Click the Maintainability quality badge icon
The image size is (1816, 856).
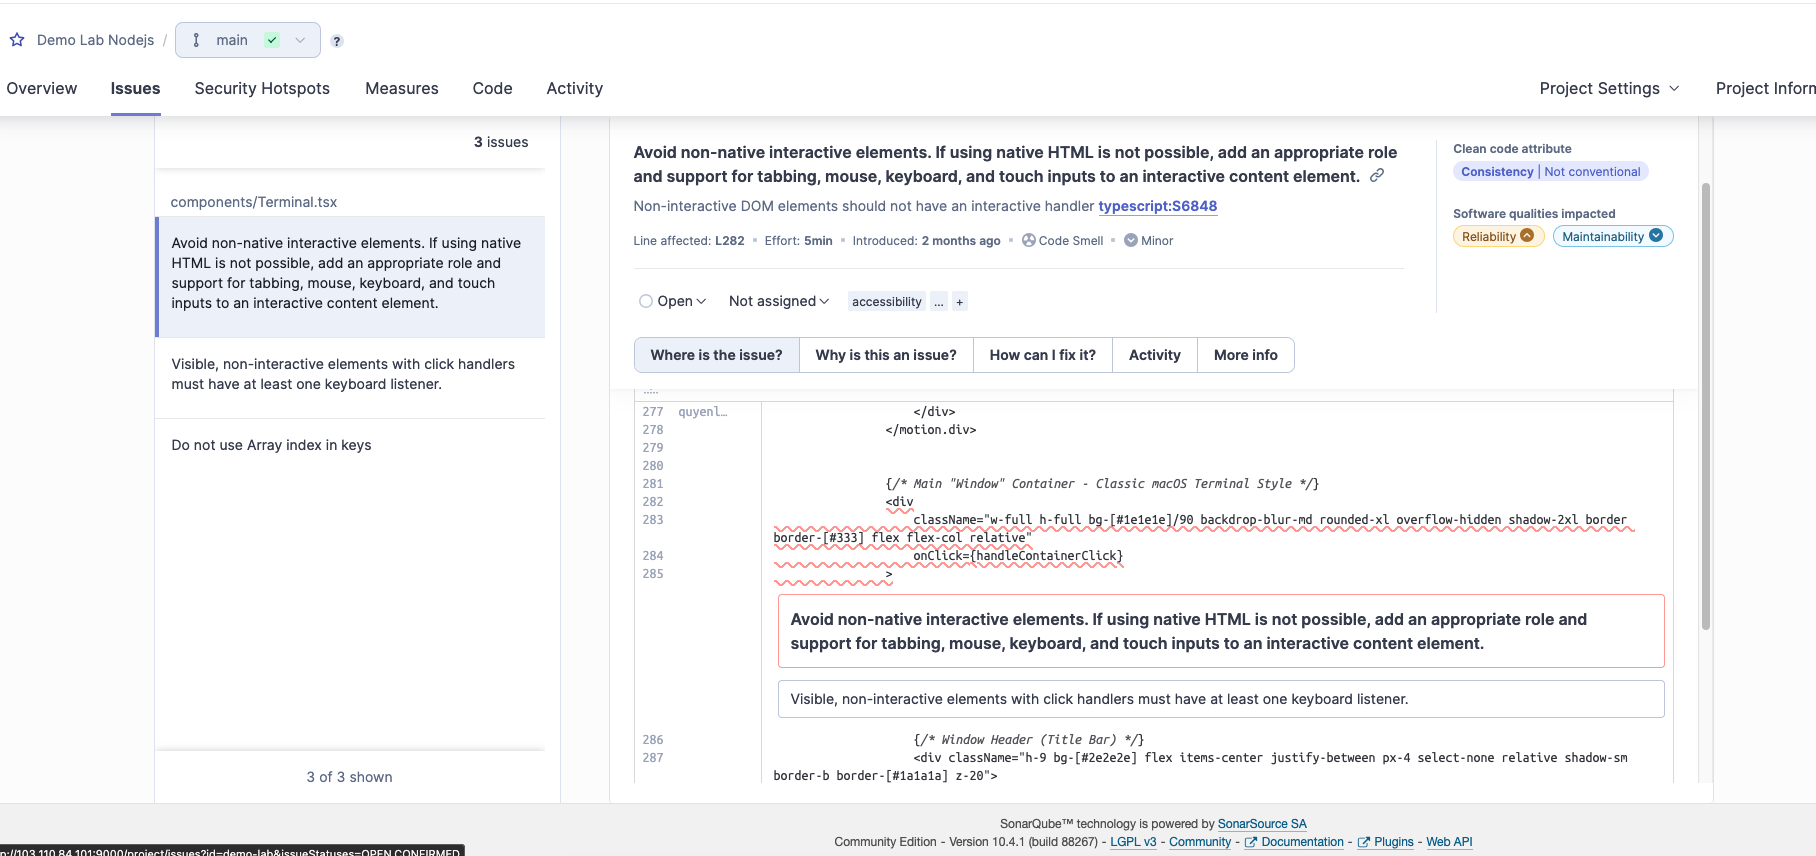pos(1656,236)
